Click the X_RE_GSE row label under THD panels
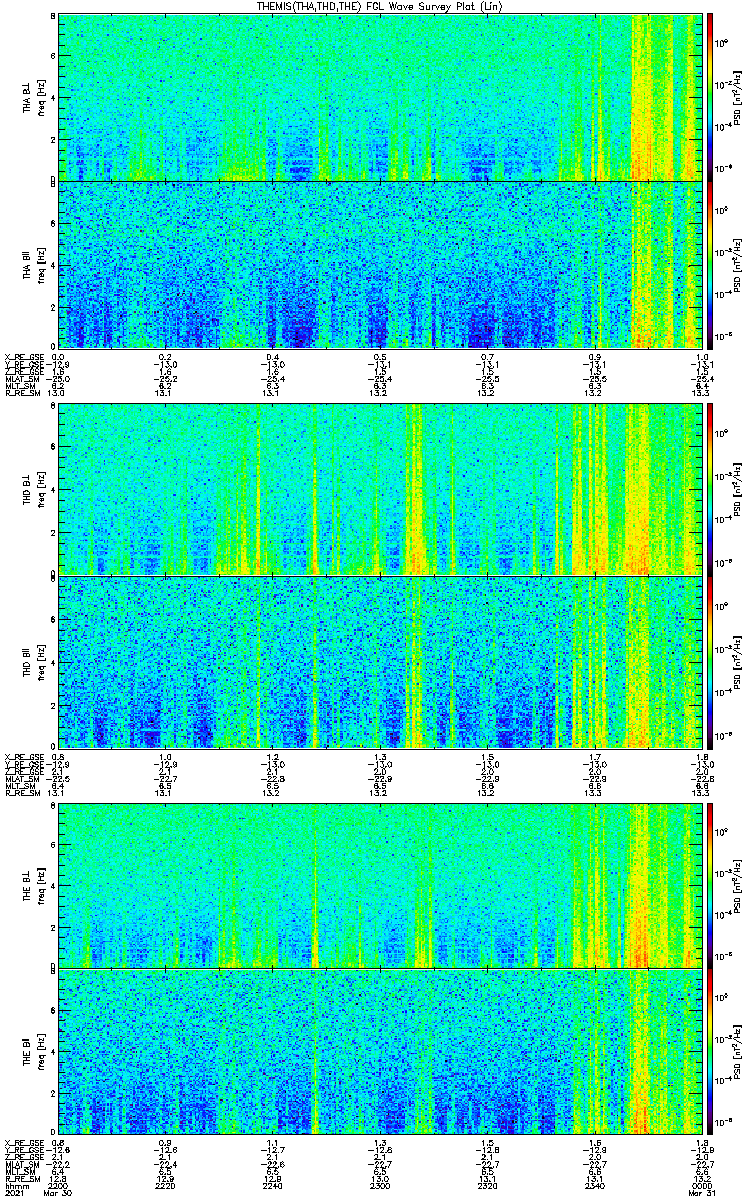 click(x=23, y=756)
